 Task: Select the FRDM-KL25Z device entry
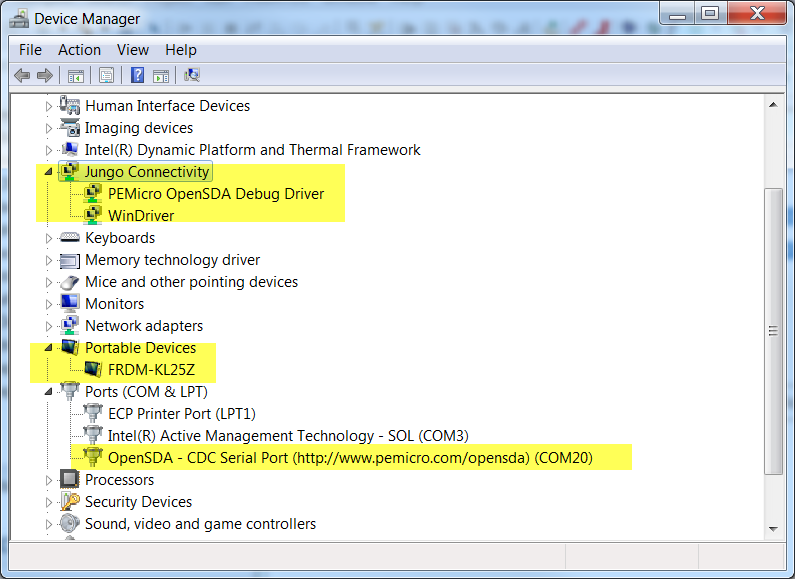(151, 370)
